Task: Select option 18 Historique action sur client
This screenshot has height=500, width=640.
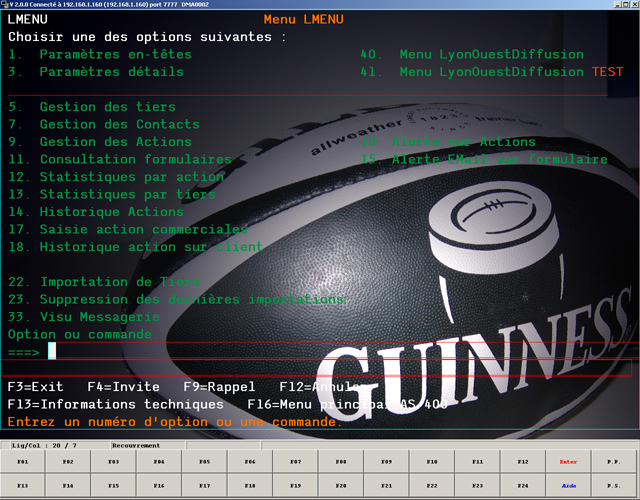Action: pyautogui.click(x=135, y=247)
